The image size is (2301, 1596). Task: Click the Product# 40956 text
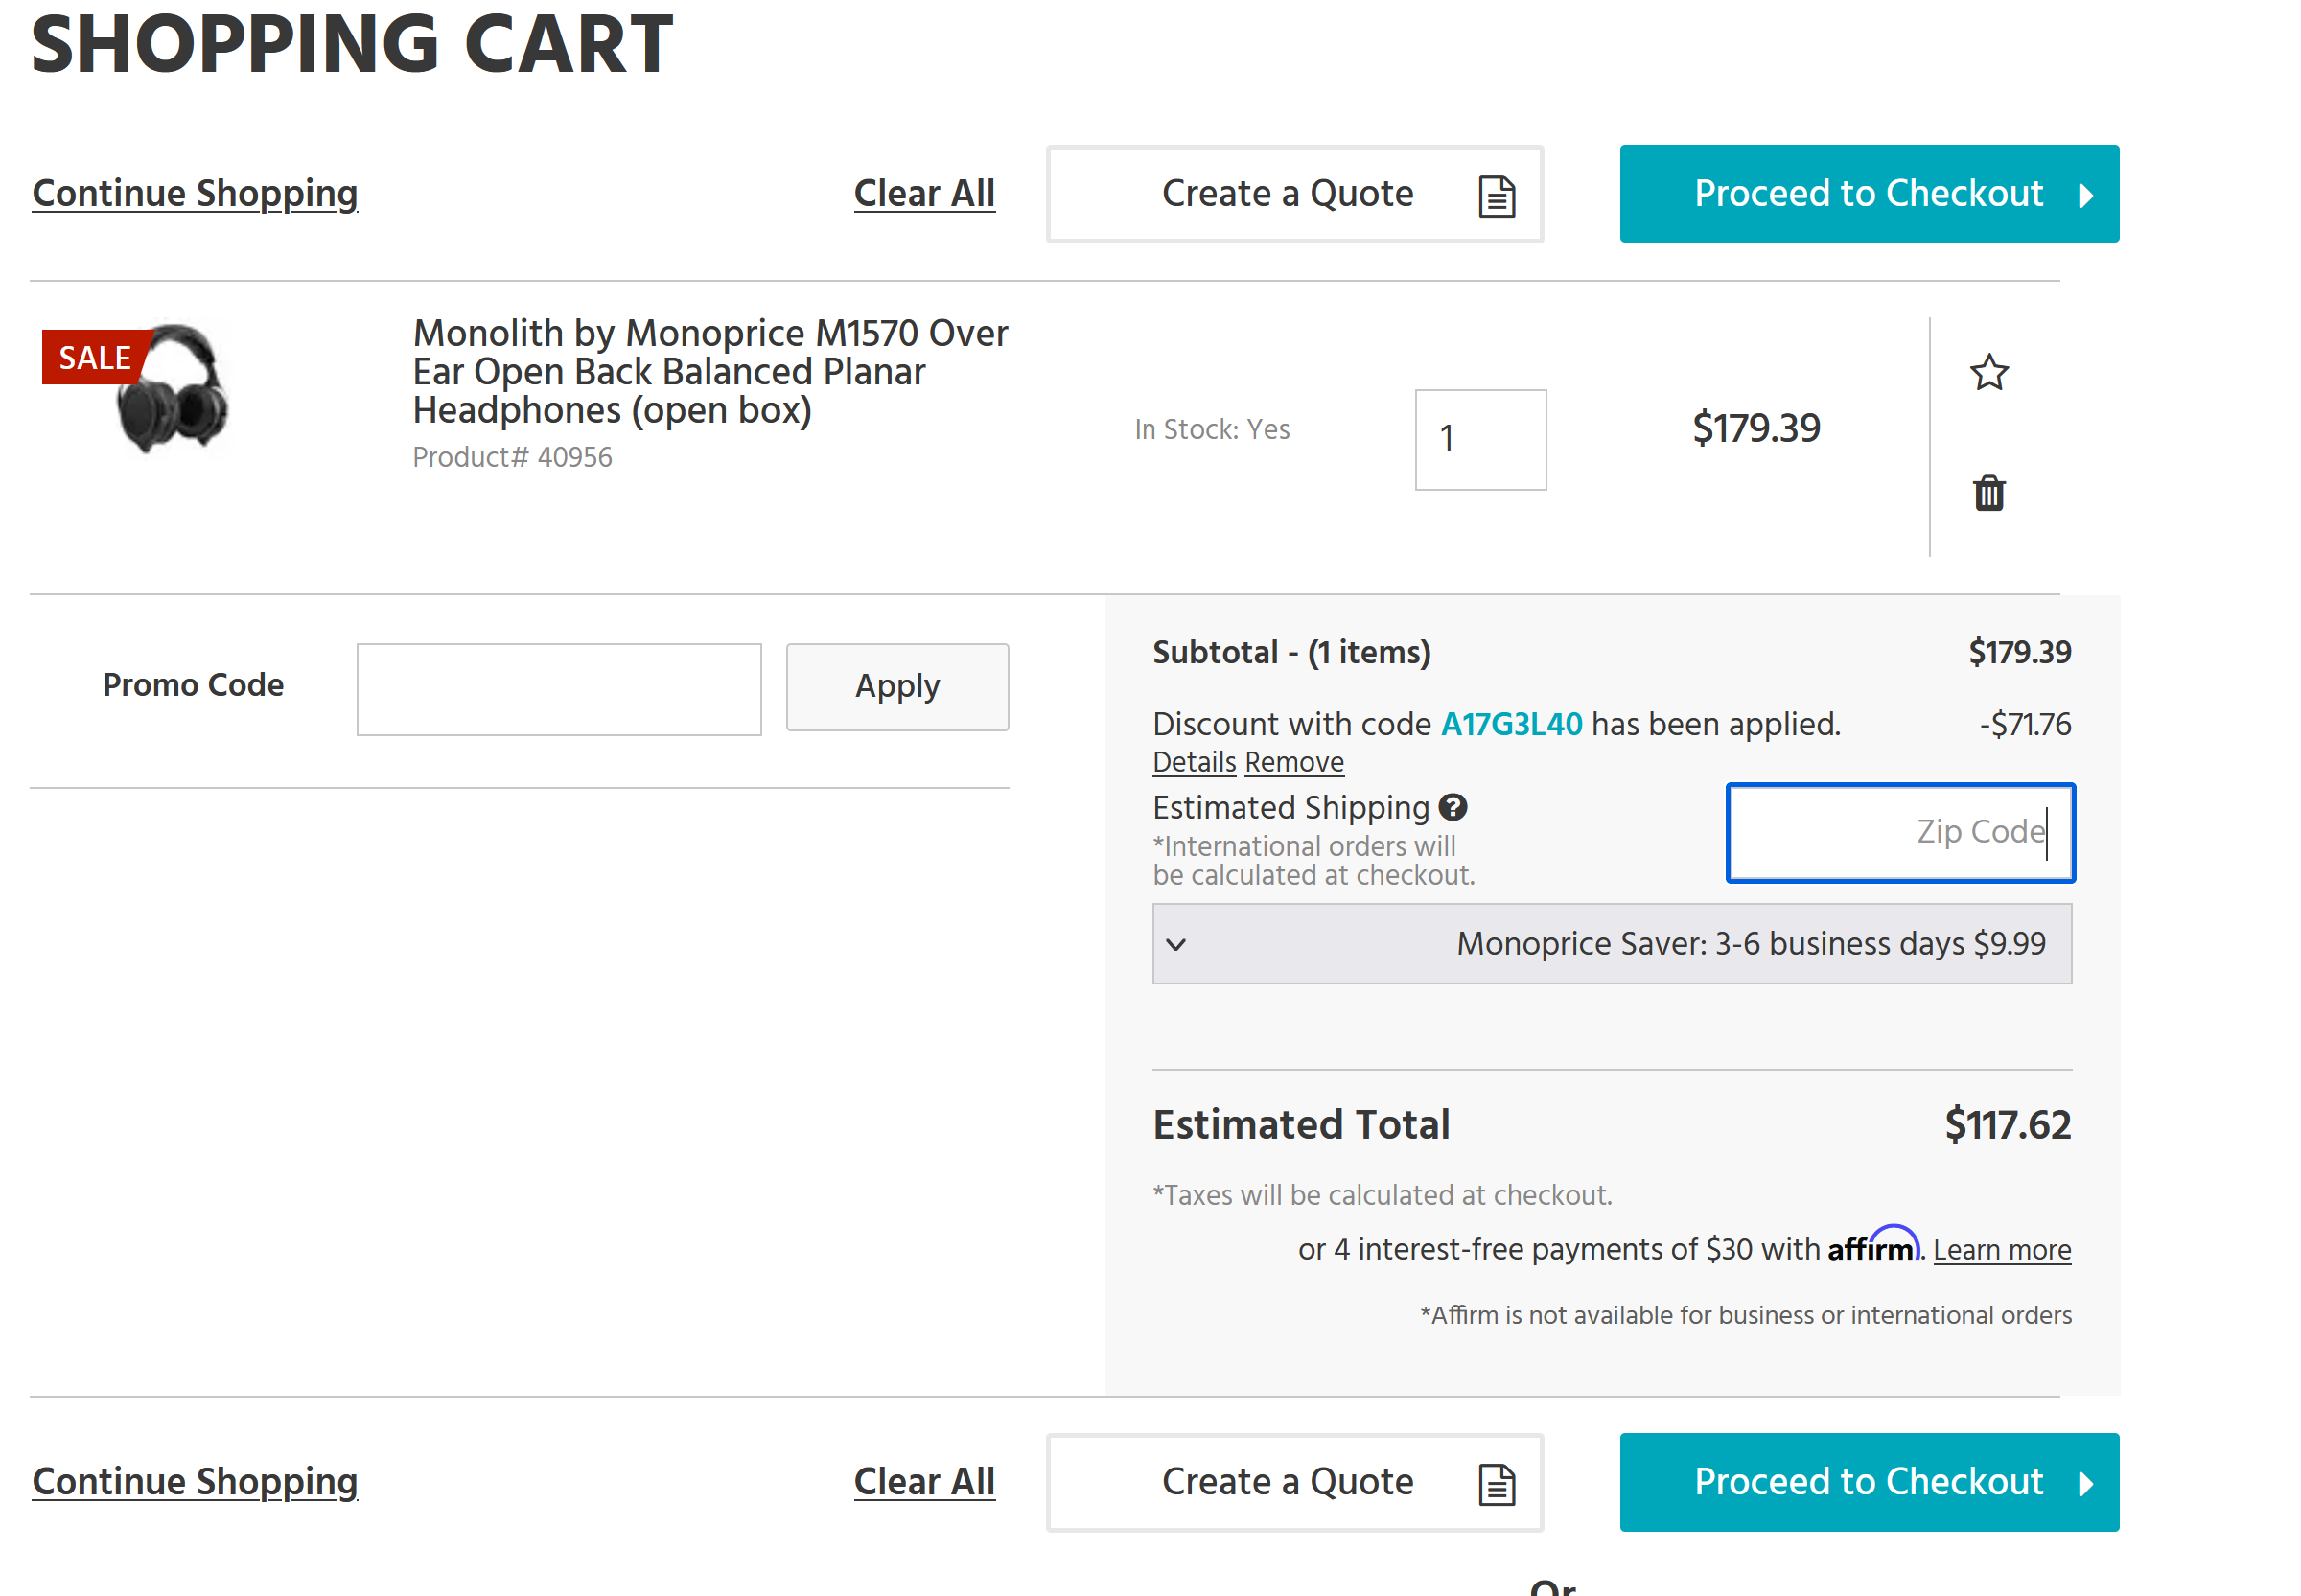pyautogui.click(x=512, y=457)
